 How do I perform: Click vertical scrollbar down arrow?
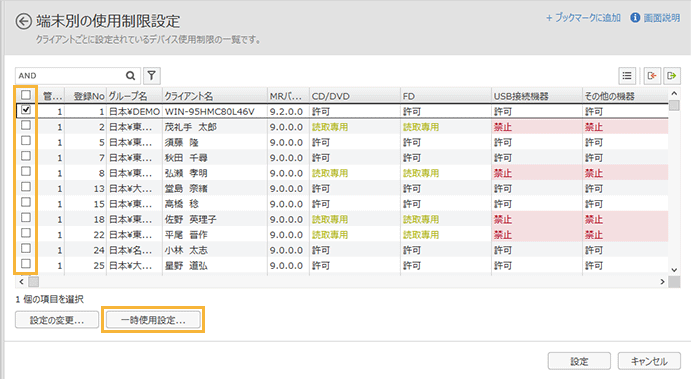click(674, 270)
